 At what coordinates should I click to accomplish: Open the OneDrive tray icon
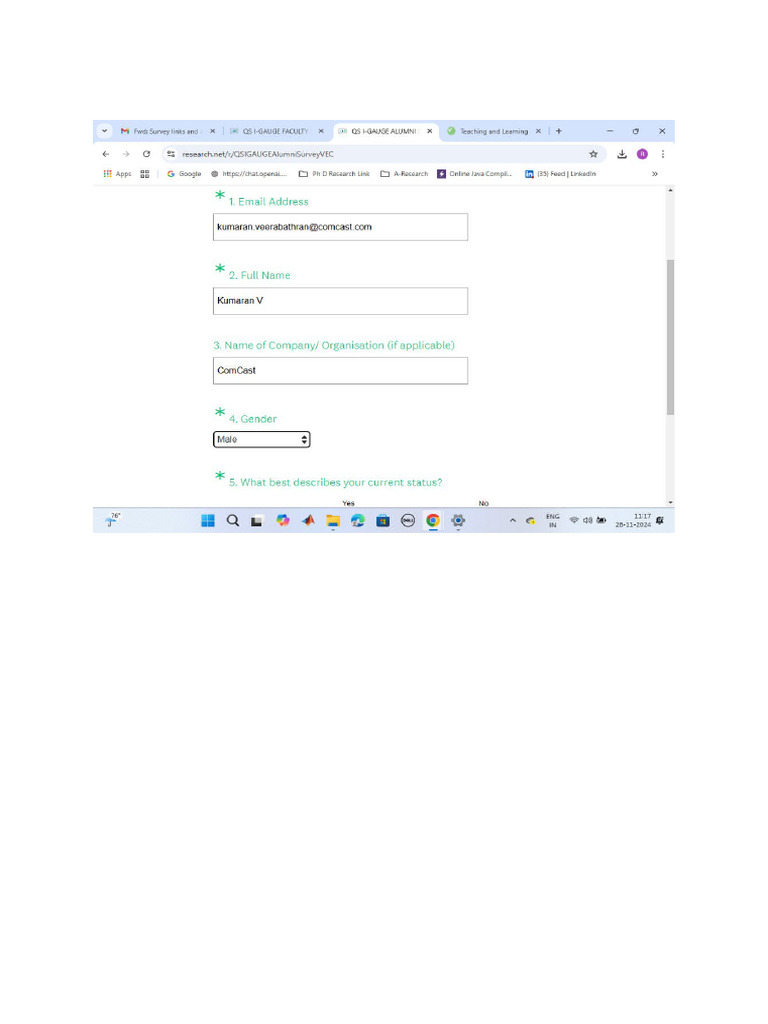click(x=531, y=520)
